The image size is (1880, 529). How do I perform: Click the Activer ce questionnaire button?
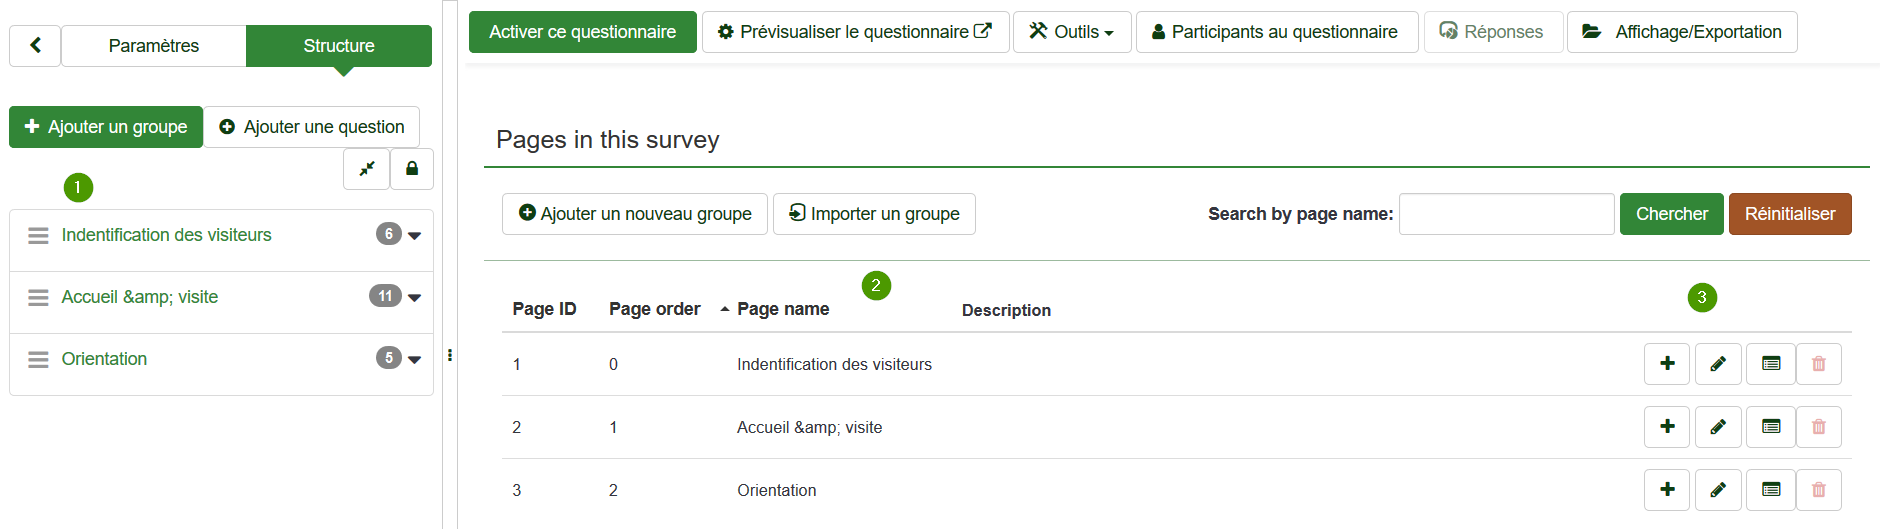[583, 32]
